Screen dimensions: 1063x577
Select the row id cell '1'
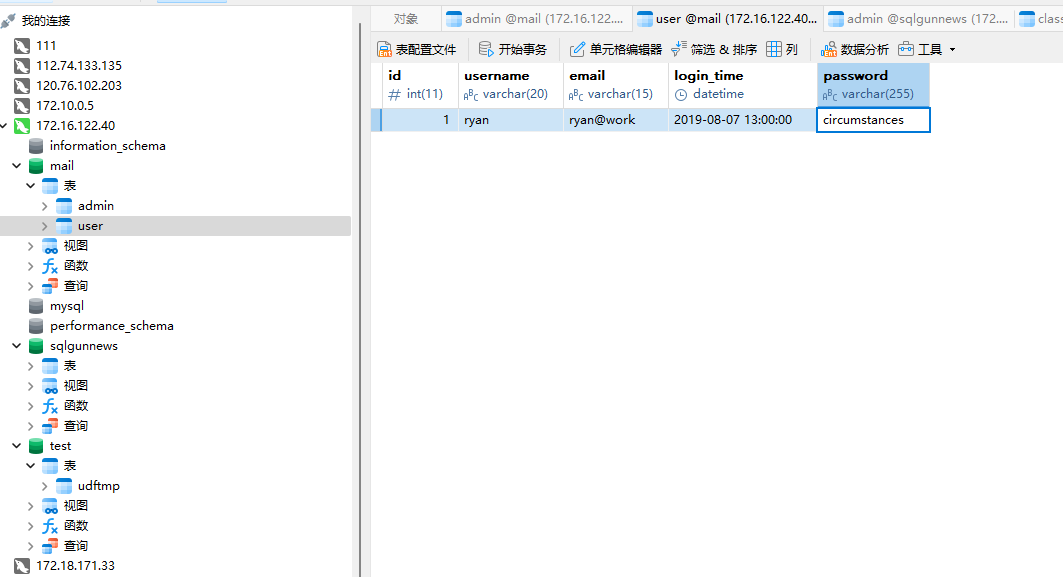tap(420, 120)
